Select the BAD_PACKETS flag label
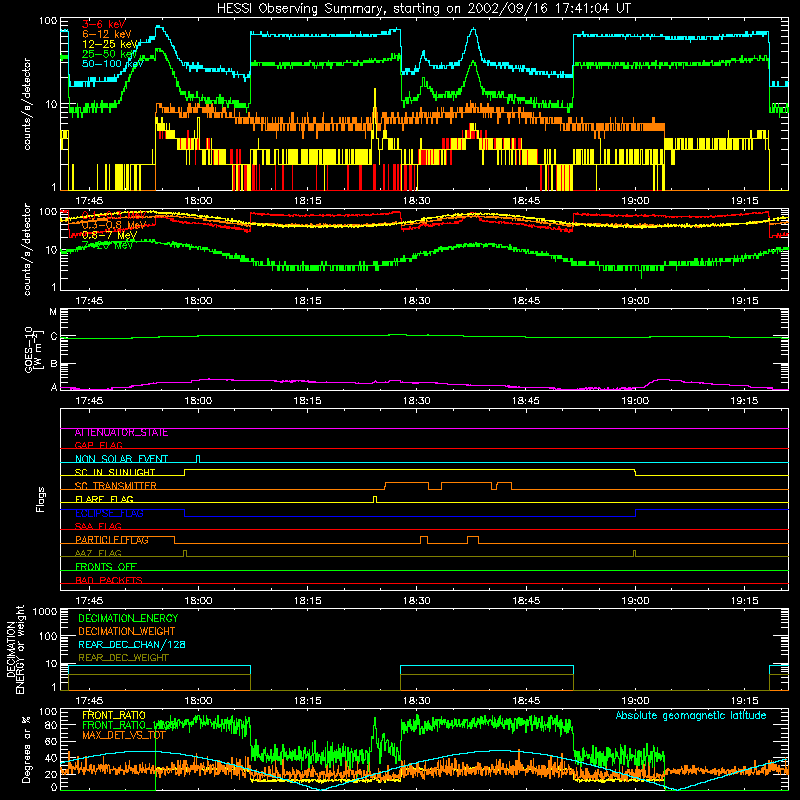This screenshot has height=800, width=800. tap(109, 580)
